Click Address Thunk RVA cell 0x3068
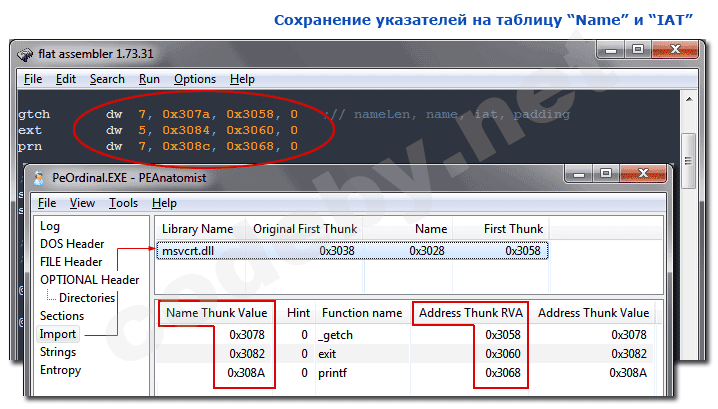The image size is (718, 409). point(503,373)
